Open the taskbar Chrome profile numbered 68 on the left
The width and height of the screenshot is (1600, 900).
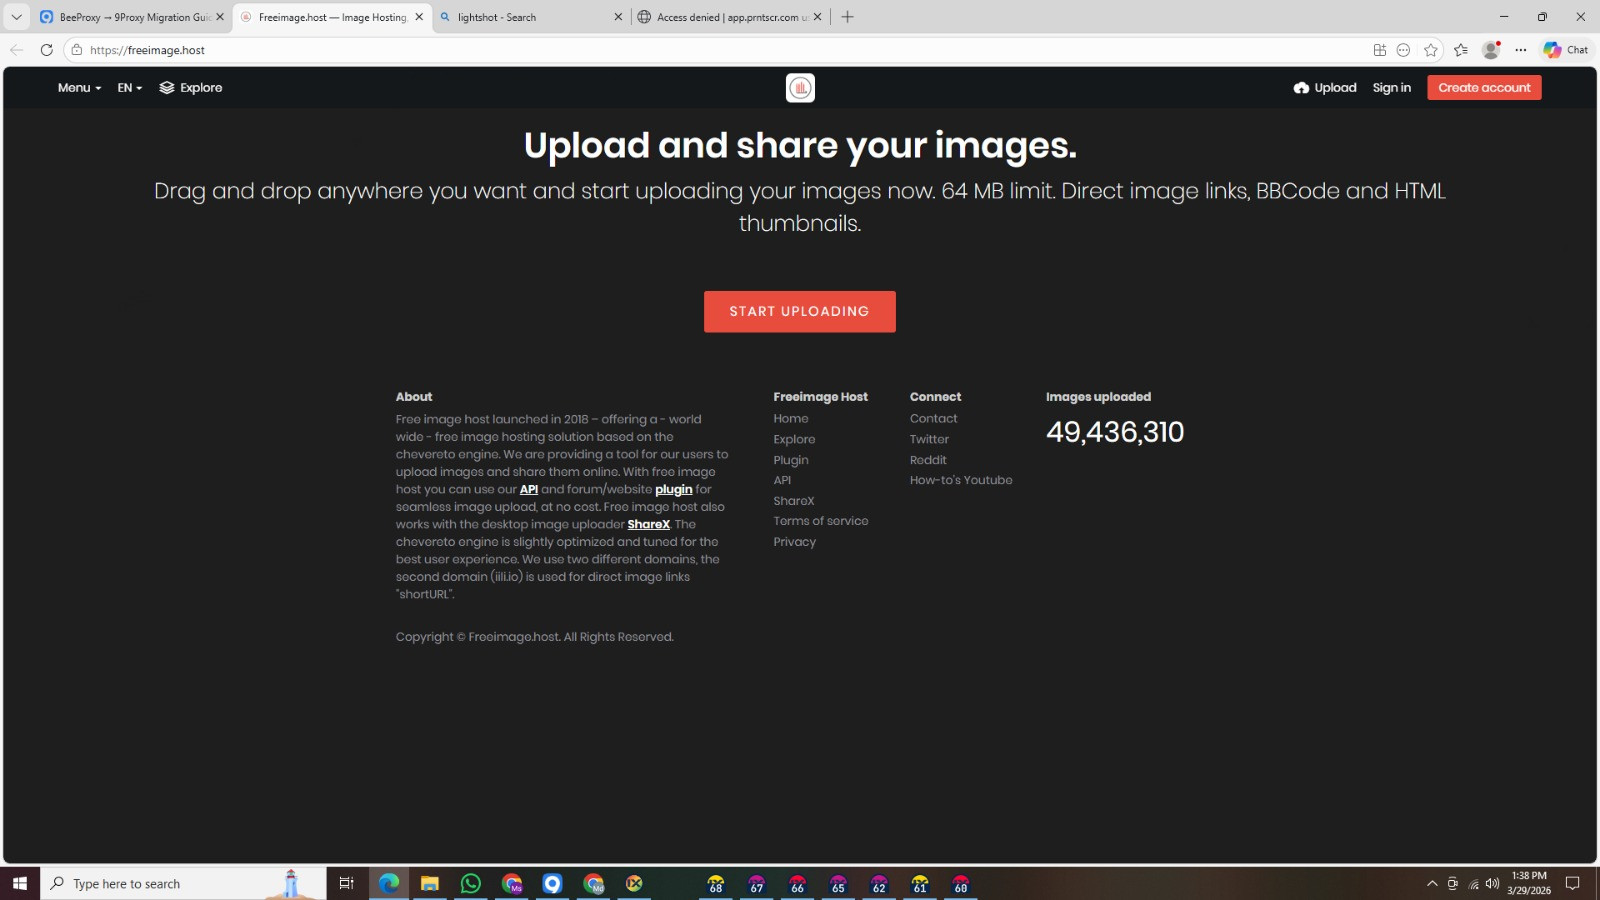coord(716,884)
